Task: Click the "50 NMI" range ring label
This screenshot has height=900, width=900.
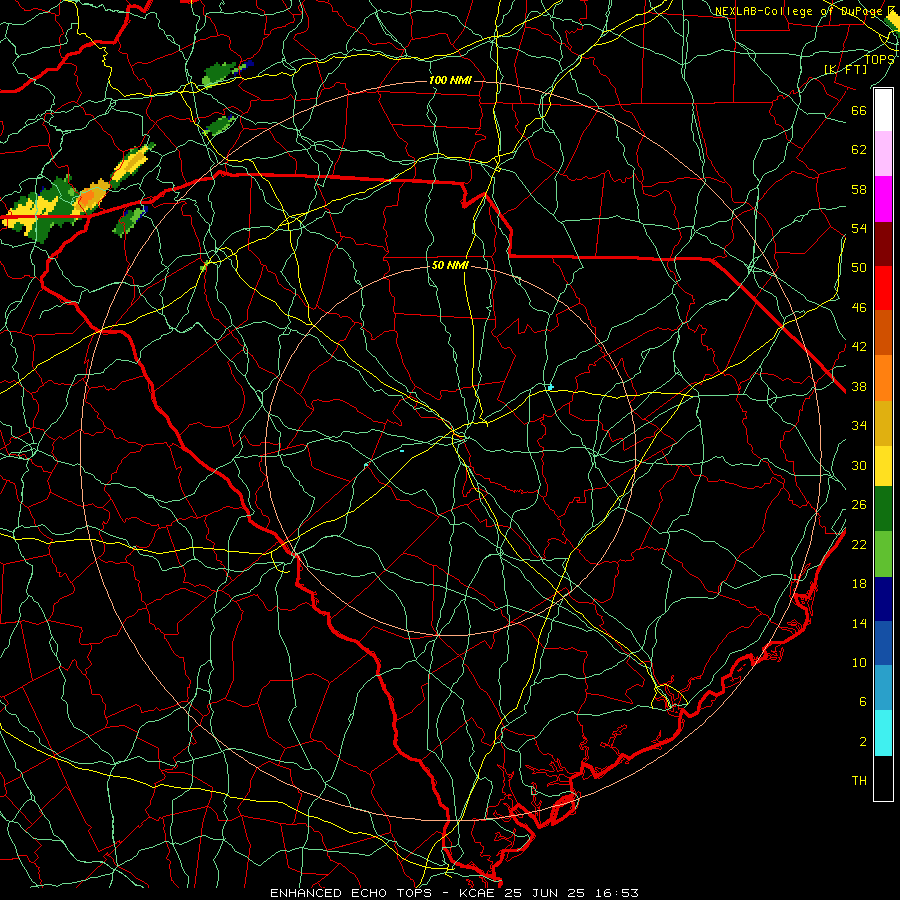Action: 450,265
